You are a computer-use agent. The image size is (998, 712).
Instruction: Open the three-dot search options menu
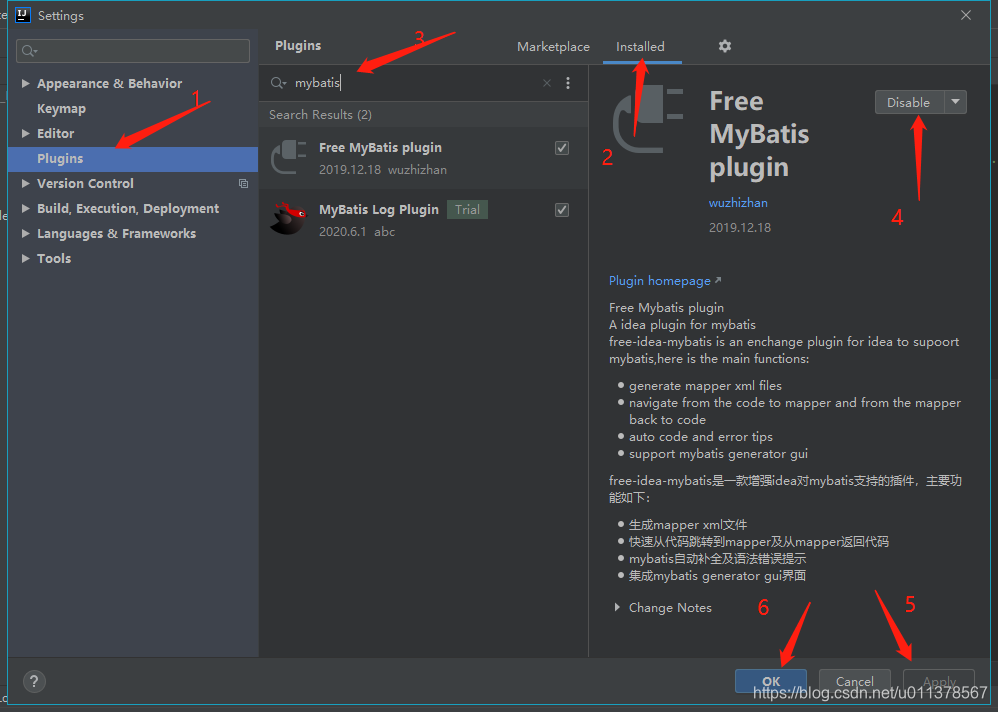[568, 83]
